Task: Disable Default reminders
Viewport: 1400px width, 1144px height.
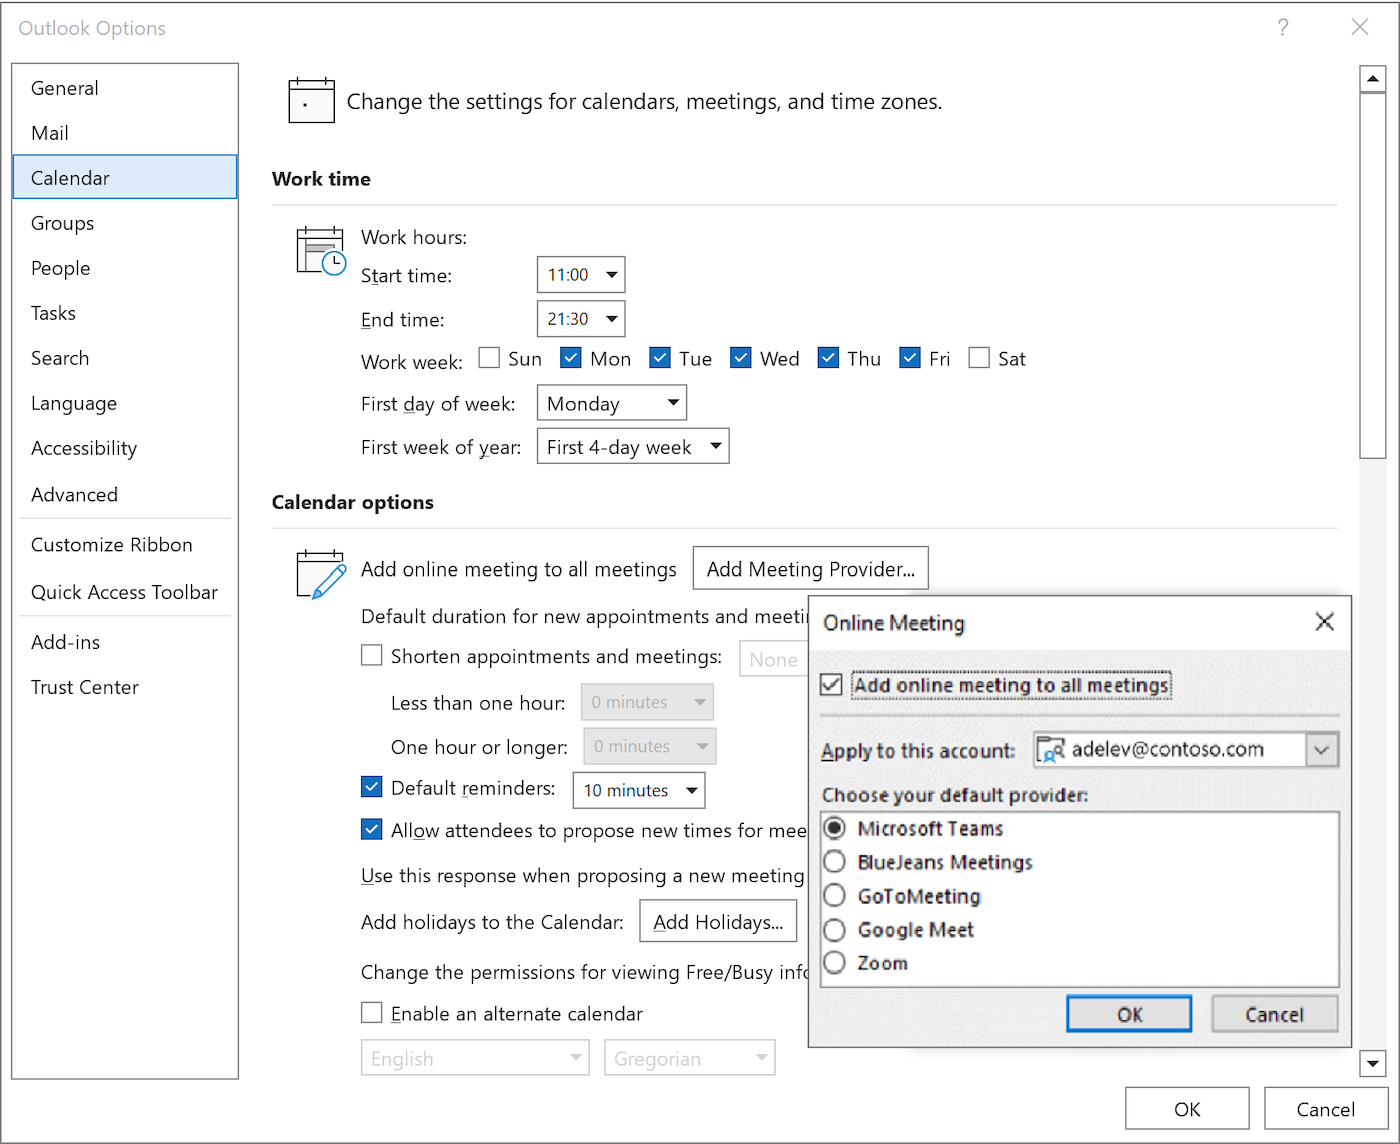Action: pos(371,787)
